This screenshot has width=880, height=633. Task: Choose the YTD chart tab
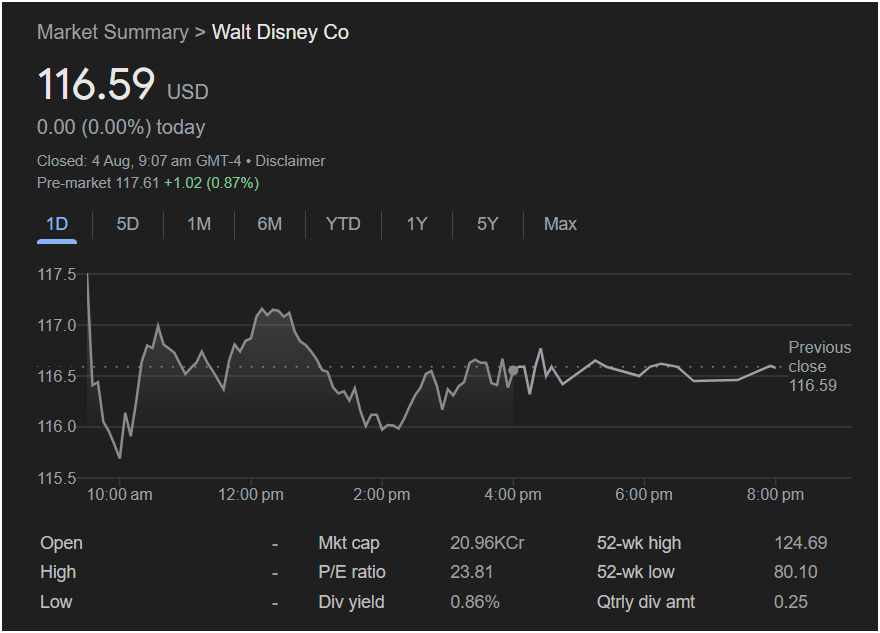(x=343, y=224)
